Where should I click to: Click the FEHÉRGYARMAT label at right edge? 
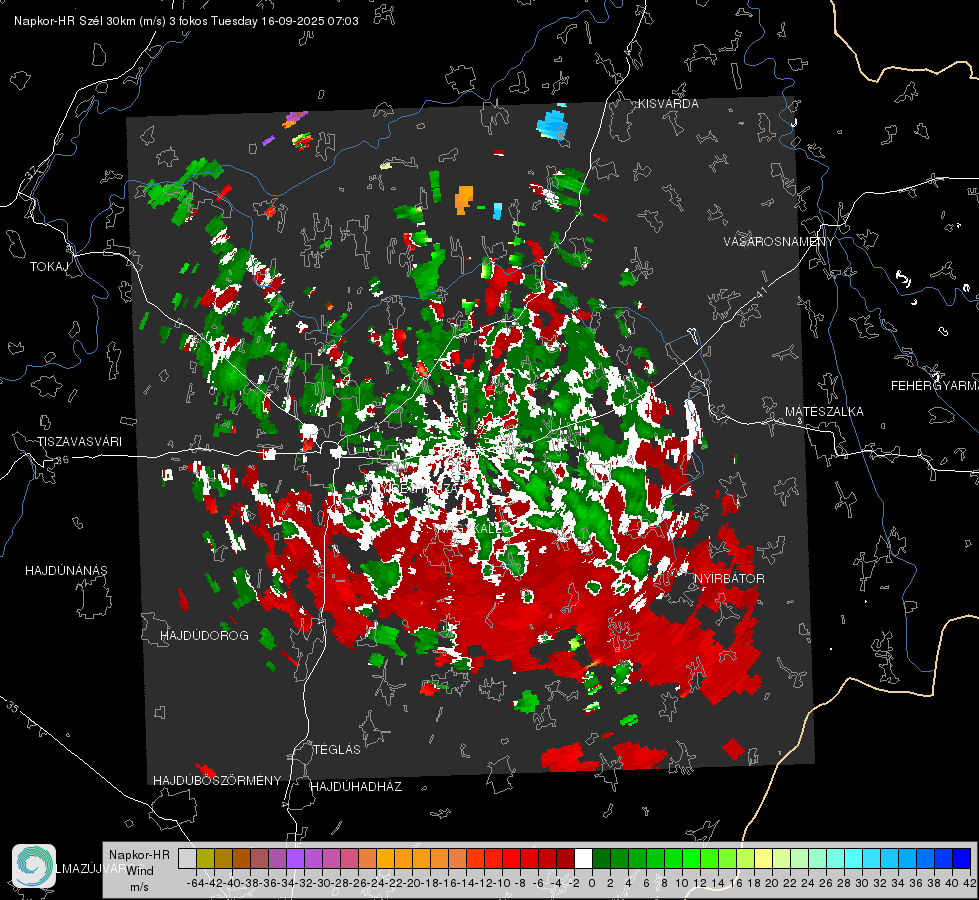click(934, 386)
